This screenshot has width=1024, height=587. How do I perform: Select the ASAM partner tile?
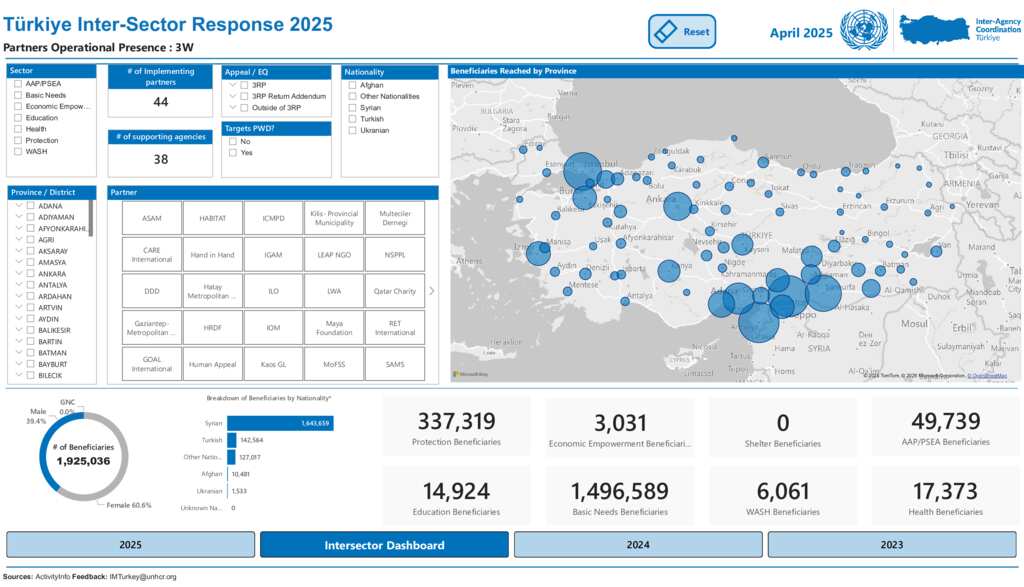click(152, 218)
